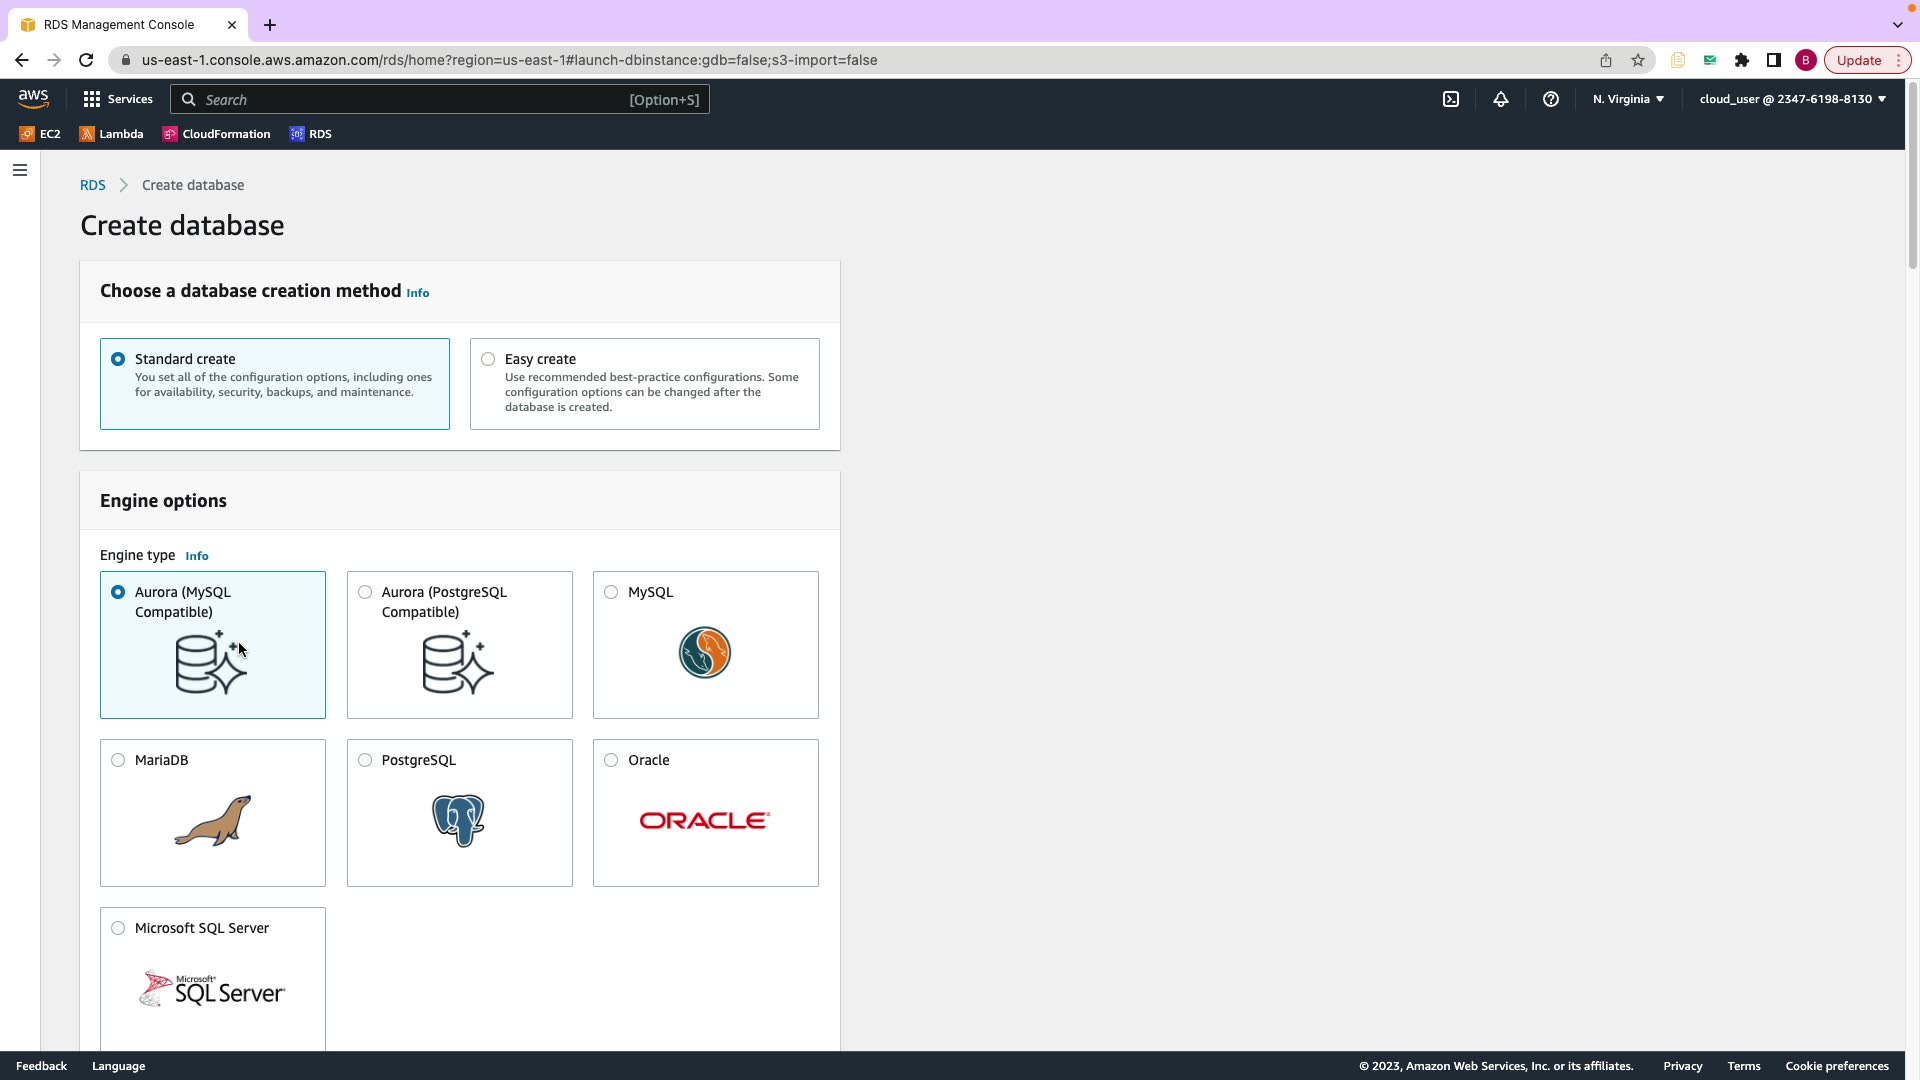Image resolution: width=1920 pixels, height=1080 pixels.
Task: Open the hamburger side navigation menu
Action: pos(19,170)
